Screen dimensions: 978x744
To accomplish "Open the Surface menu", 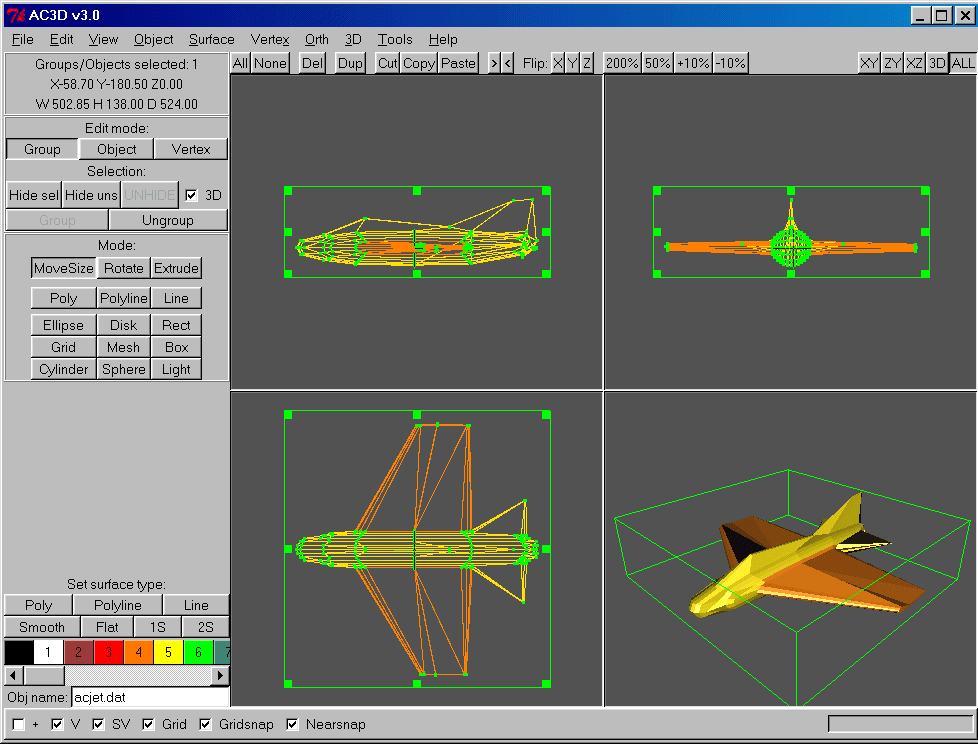I will (x=211, y=40).
